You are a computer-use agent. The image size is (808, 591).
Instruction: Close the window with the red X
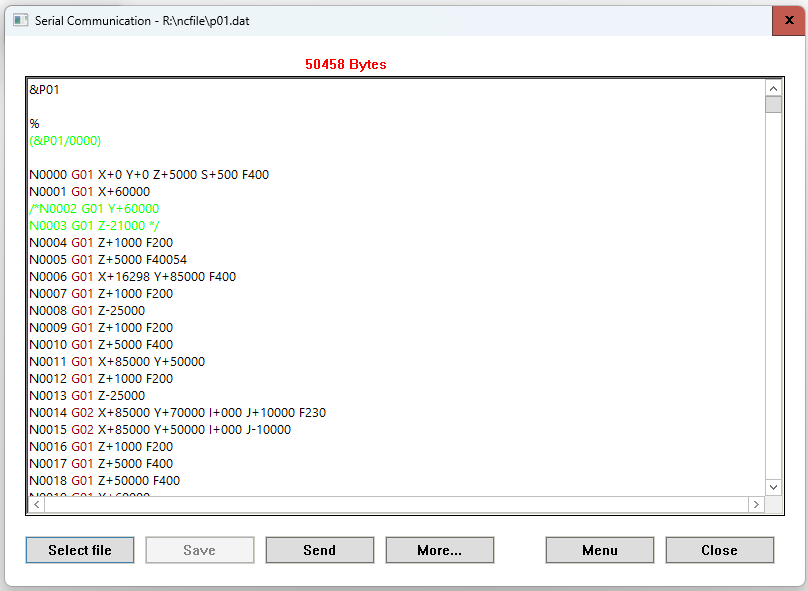tap(788, 20)
